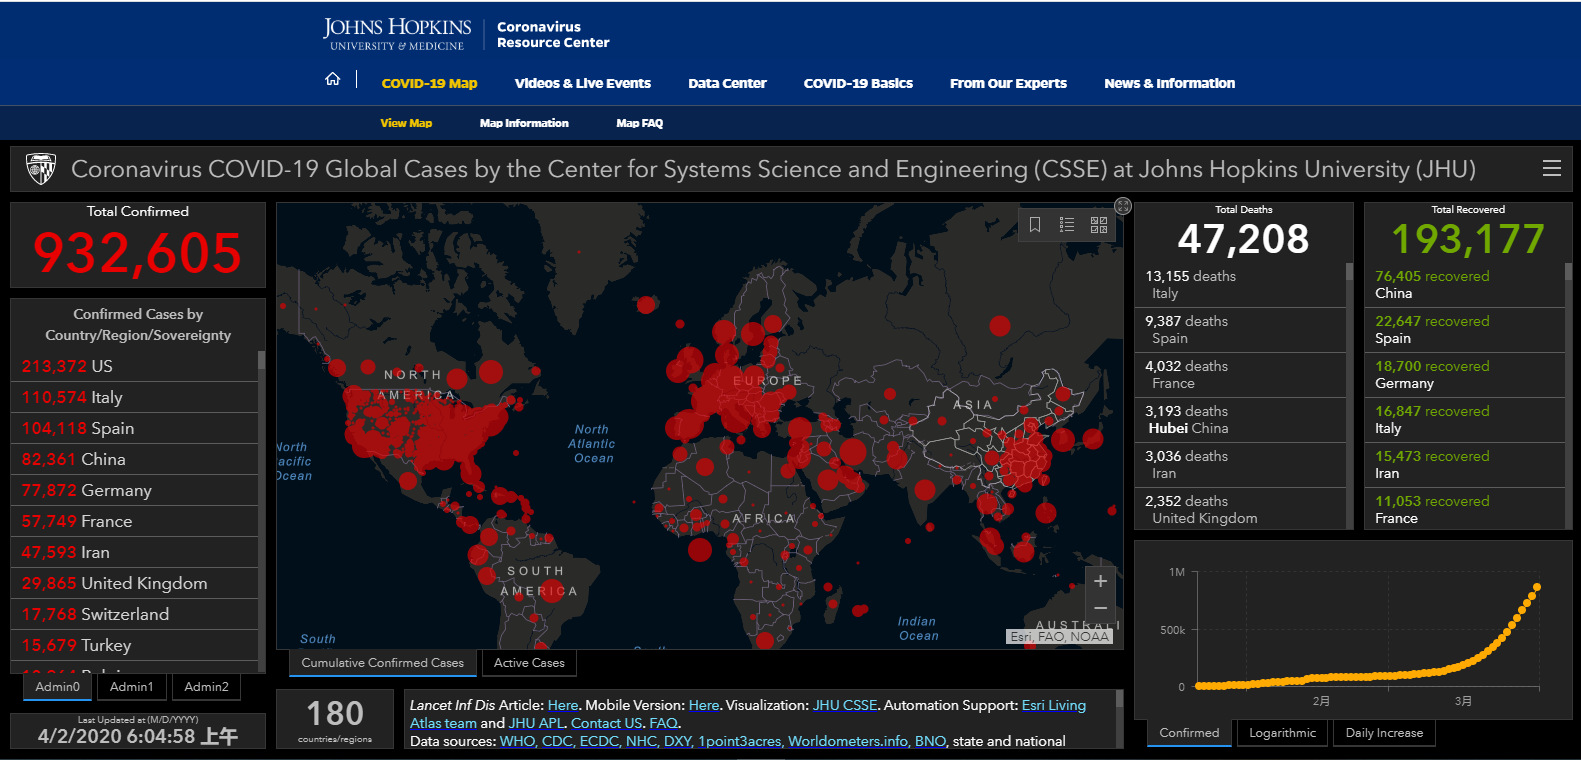
Task: Select the China row with 82,361 cases
Action: point(134,459)
